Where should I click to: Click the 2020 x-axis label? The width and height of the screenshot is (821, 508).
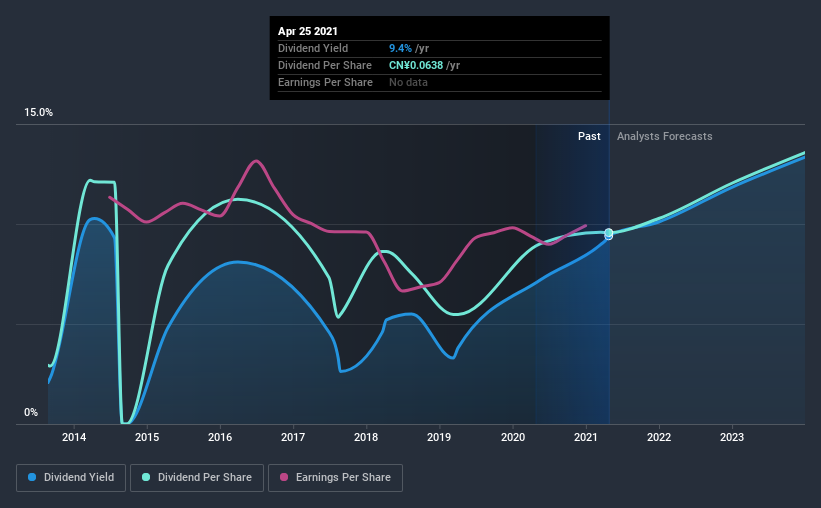(513, 437)
